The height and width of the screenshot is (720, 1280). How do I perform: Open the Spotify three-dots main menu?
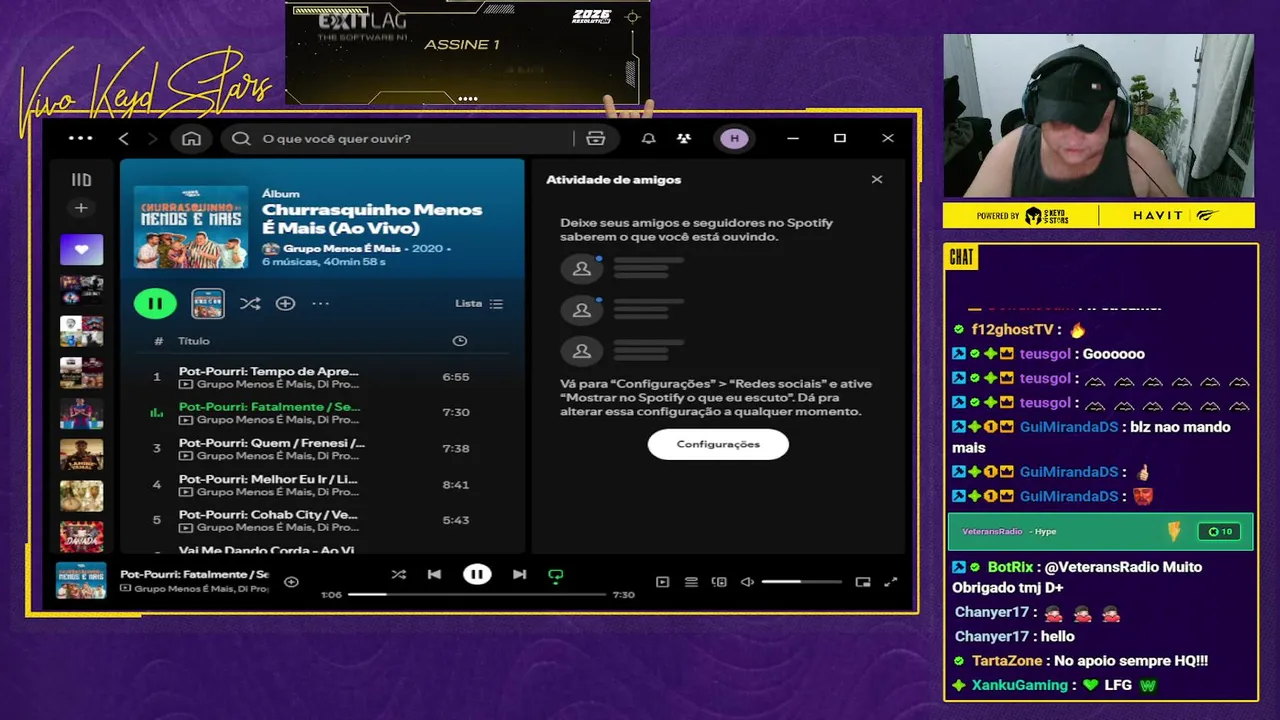(80, 138)
